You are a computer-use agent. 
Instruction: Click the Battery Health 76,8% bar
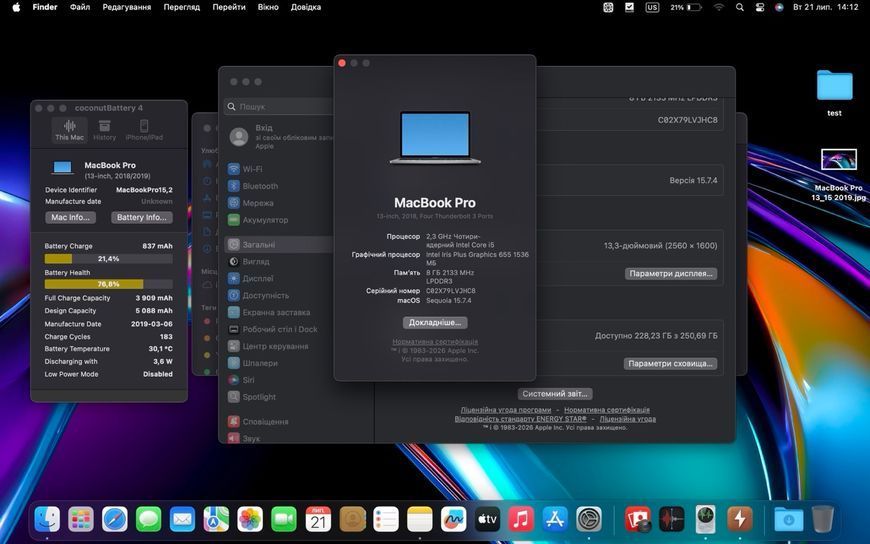pyautogui.click(x=108, y=284)
